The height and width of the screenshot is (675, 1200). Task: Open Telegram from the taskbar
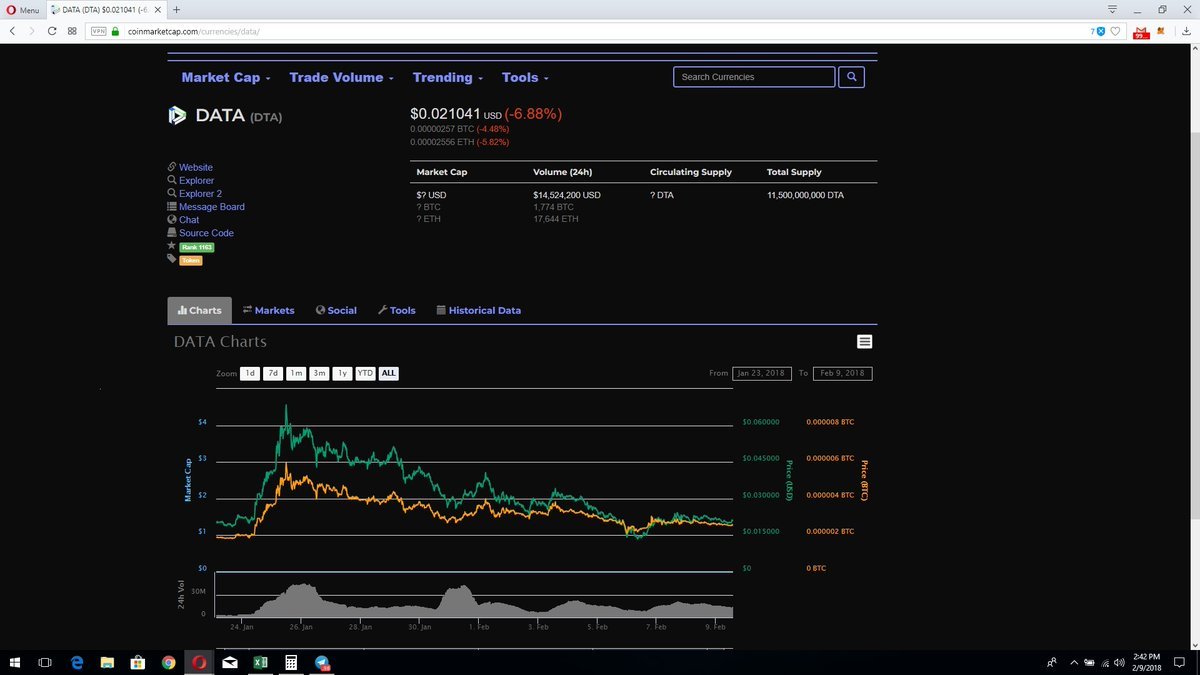tap(322, 662)
